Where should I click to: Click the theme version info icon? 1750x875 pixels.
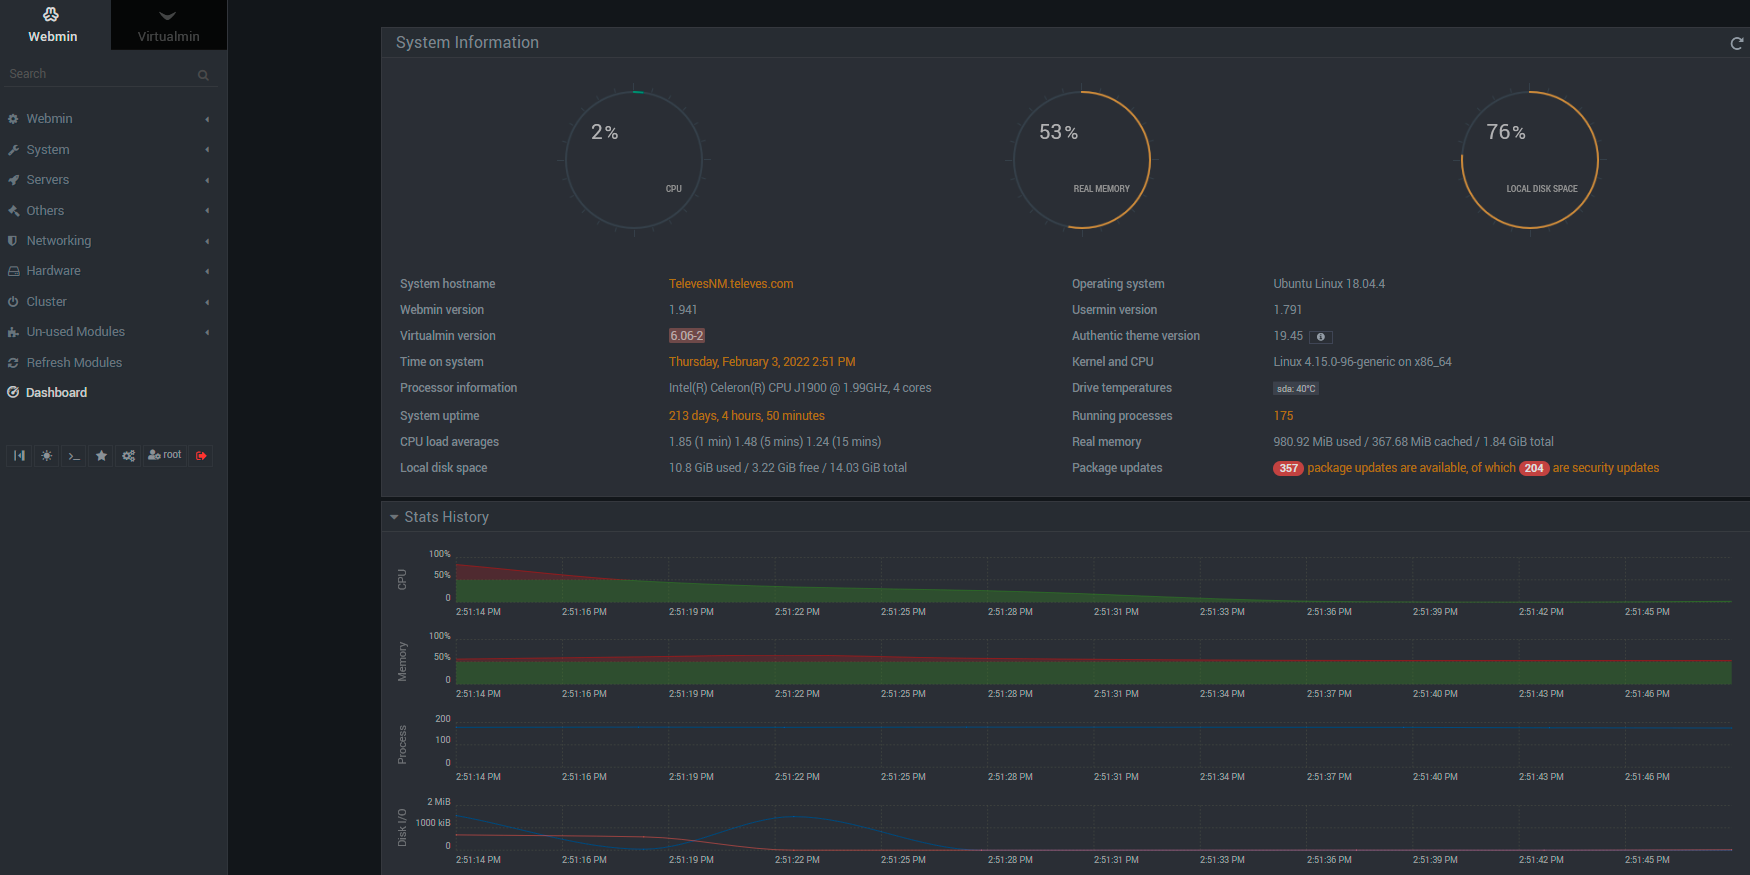tap(1320, 337)
